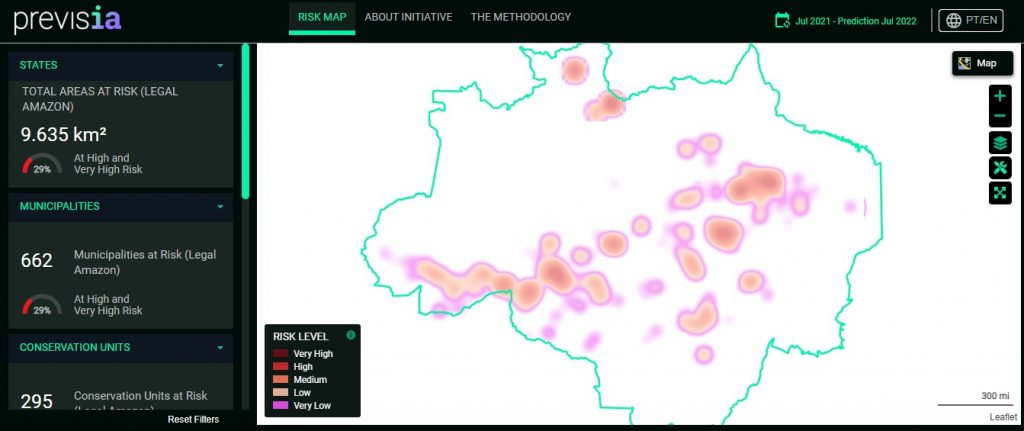Collapse the Conservation Units panel arrow
This screenshot has width=1024, height=431.
[x=221, y=347]
